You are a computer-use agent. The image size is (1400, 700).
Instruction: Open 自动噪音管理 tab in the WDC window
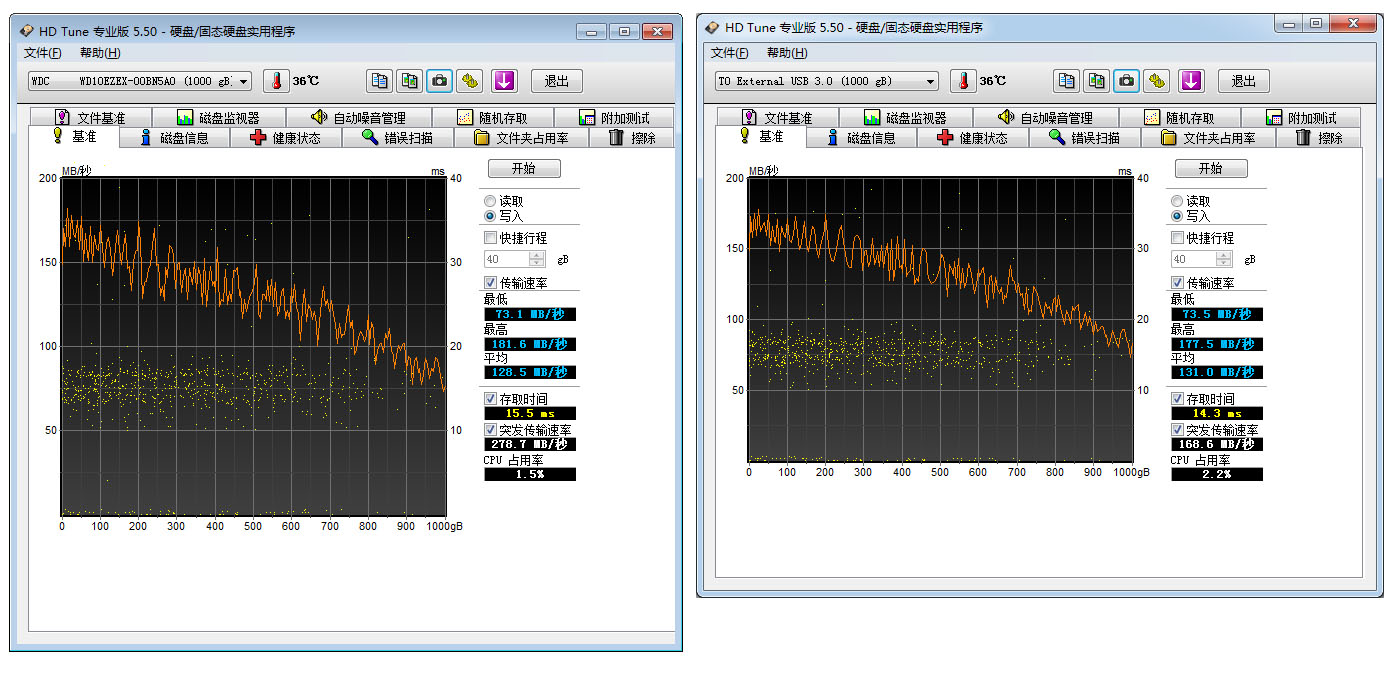(x=358, y=118)
